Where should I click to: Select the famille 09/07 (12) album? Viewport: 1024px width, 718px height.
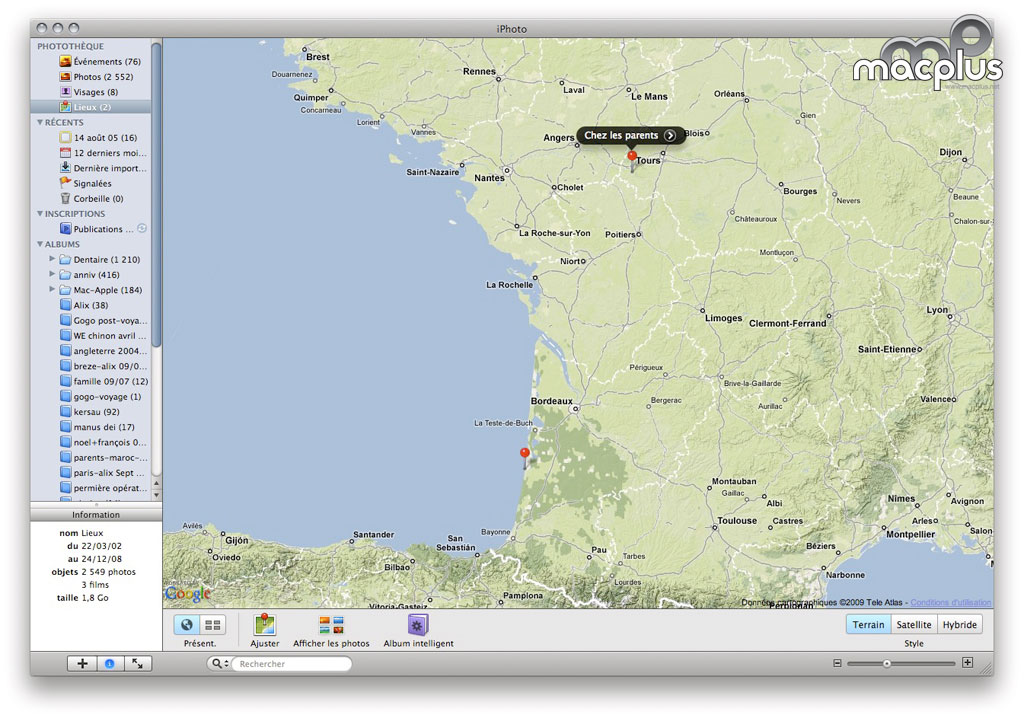103,382
